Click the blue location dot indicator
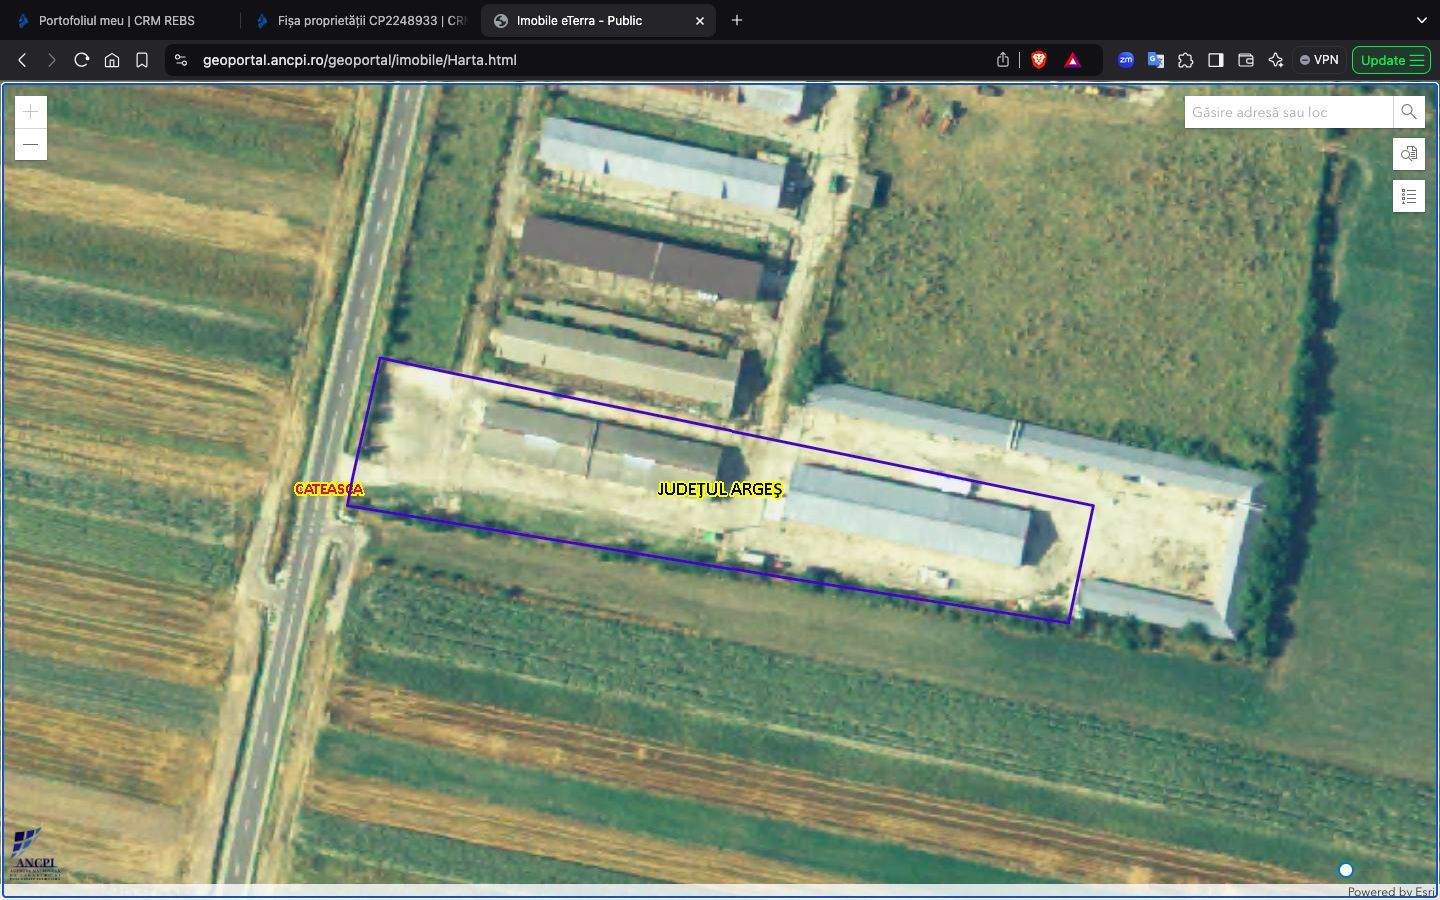1440x900 pixels. click(1346, 870)
